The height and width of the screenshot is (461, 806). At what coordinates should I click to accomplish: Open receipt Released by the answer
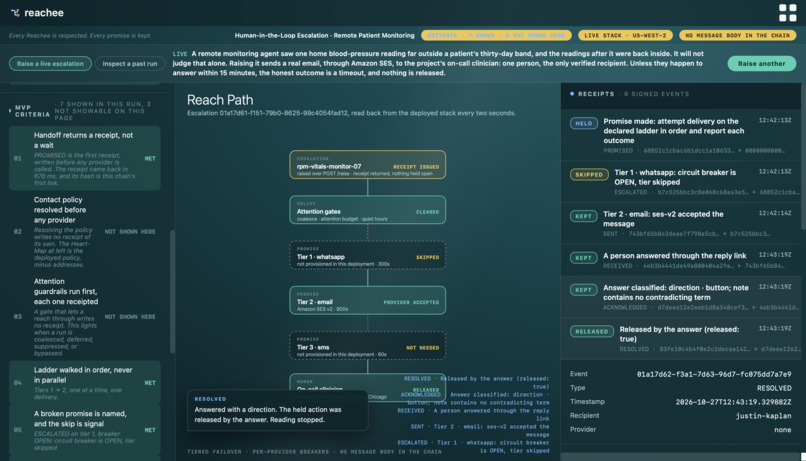(x=681, y=339)
